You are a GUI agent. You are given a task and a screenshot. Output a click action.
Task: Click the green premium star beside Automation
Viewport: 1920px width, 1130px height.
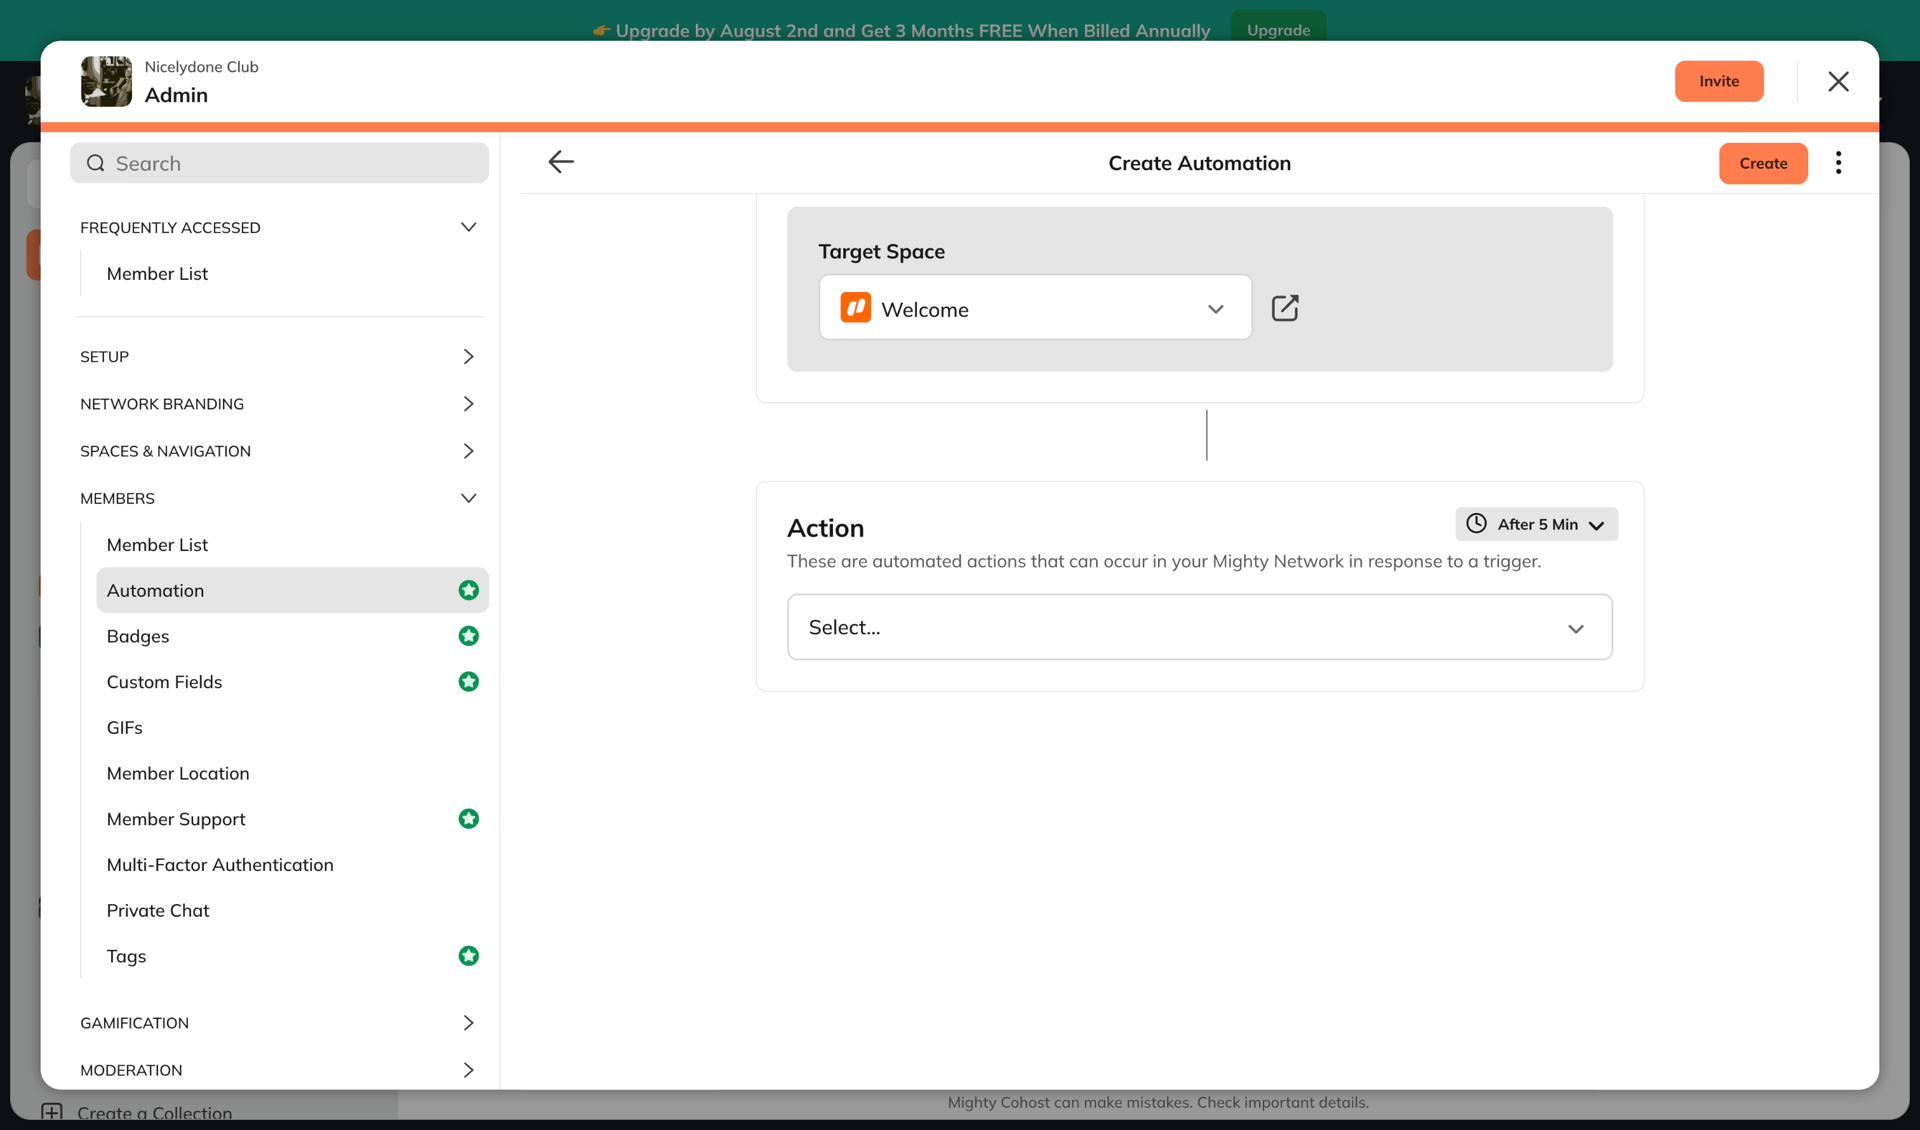click(468, 590)
